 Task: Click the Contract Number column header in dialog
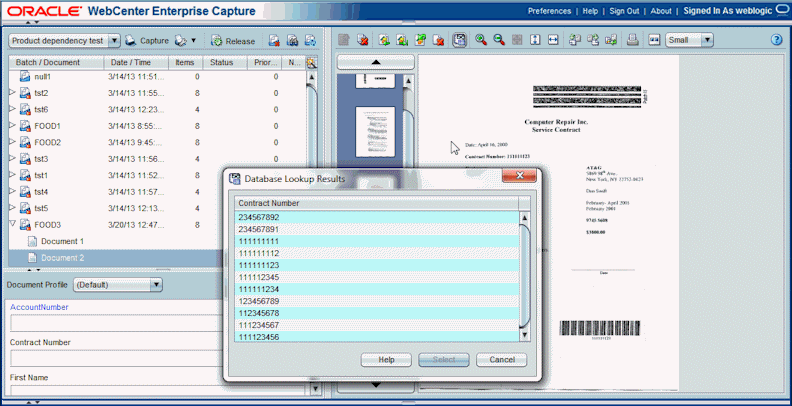pyautogui.click(x=377, y=203)
